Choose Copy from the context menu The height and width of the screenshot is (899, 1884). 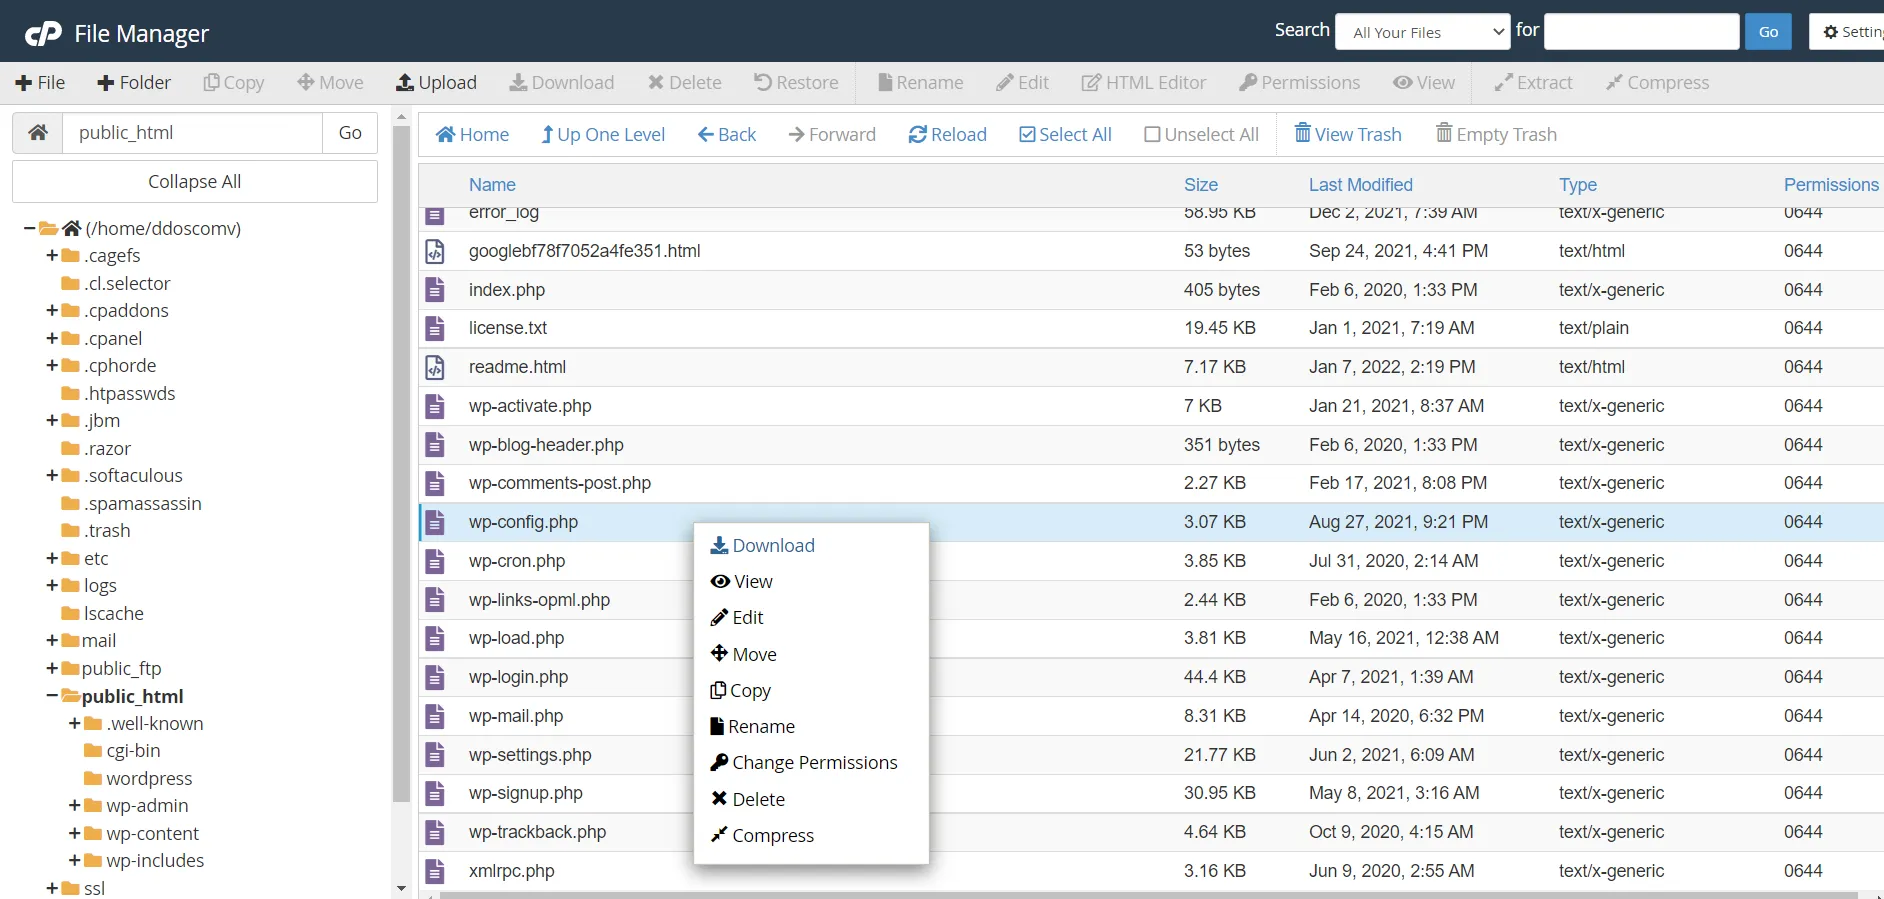(741, 690)
